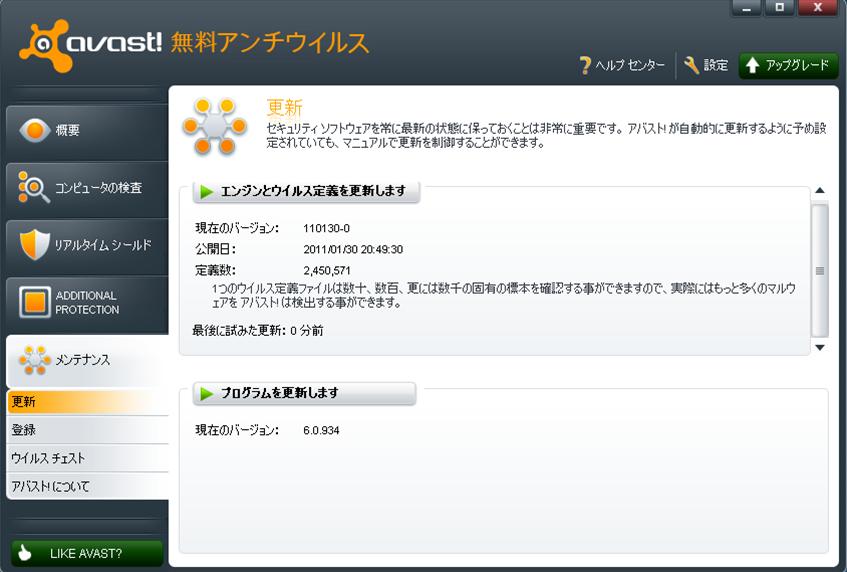
Task: Click the アップグレード upgrade button
Action: [788, 65]
